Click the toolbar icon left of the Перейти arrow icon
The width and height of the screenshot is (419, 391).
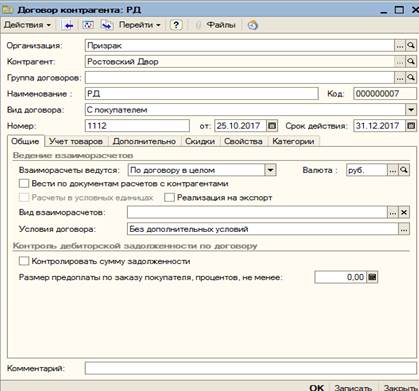point(88,25)
